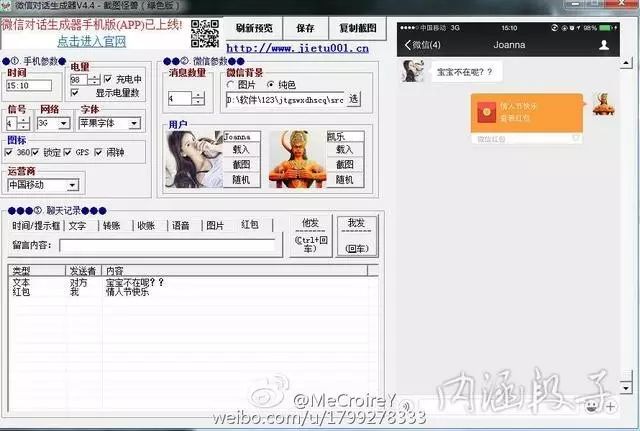Adjust the 消息数量 message count stepper
The image size is (640, 431).
click(198, 98)
